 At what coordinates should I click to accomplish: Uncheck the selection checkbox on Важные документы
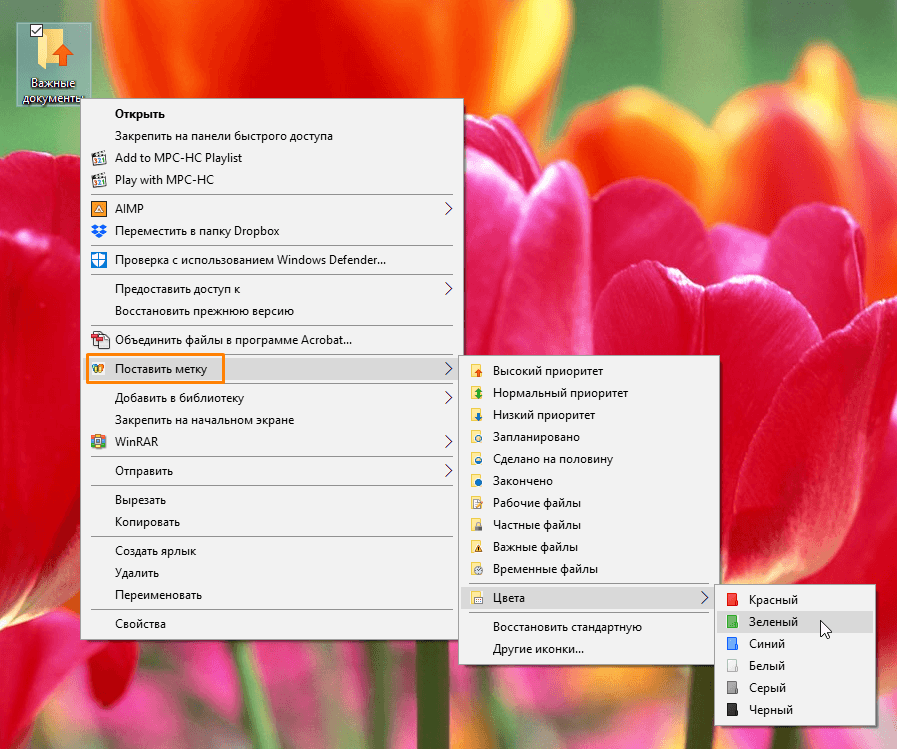click(x=36, y=30)
